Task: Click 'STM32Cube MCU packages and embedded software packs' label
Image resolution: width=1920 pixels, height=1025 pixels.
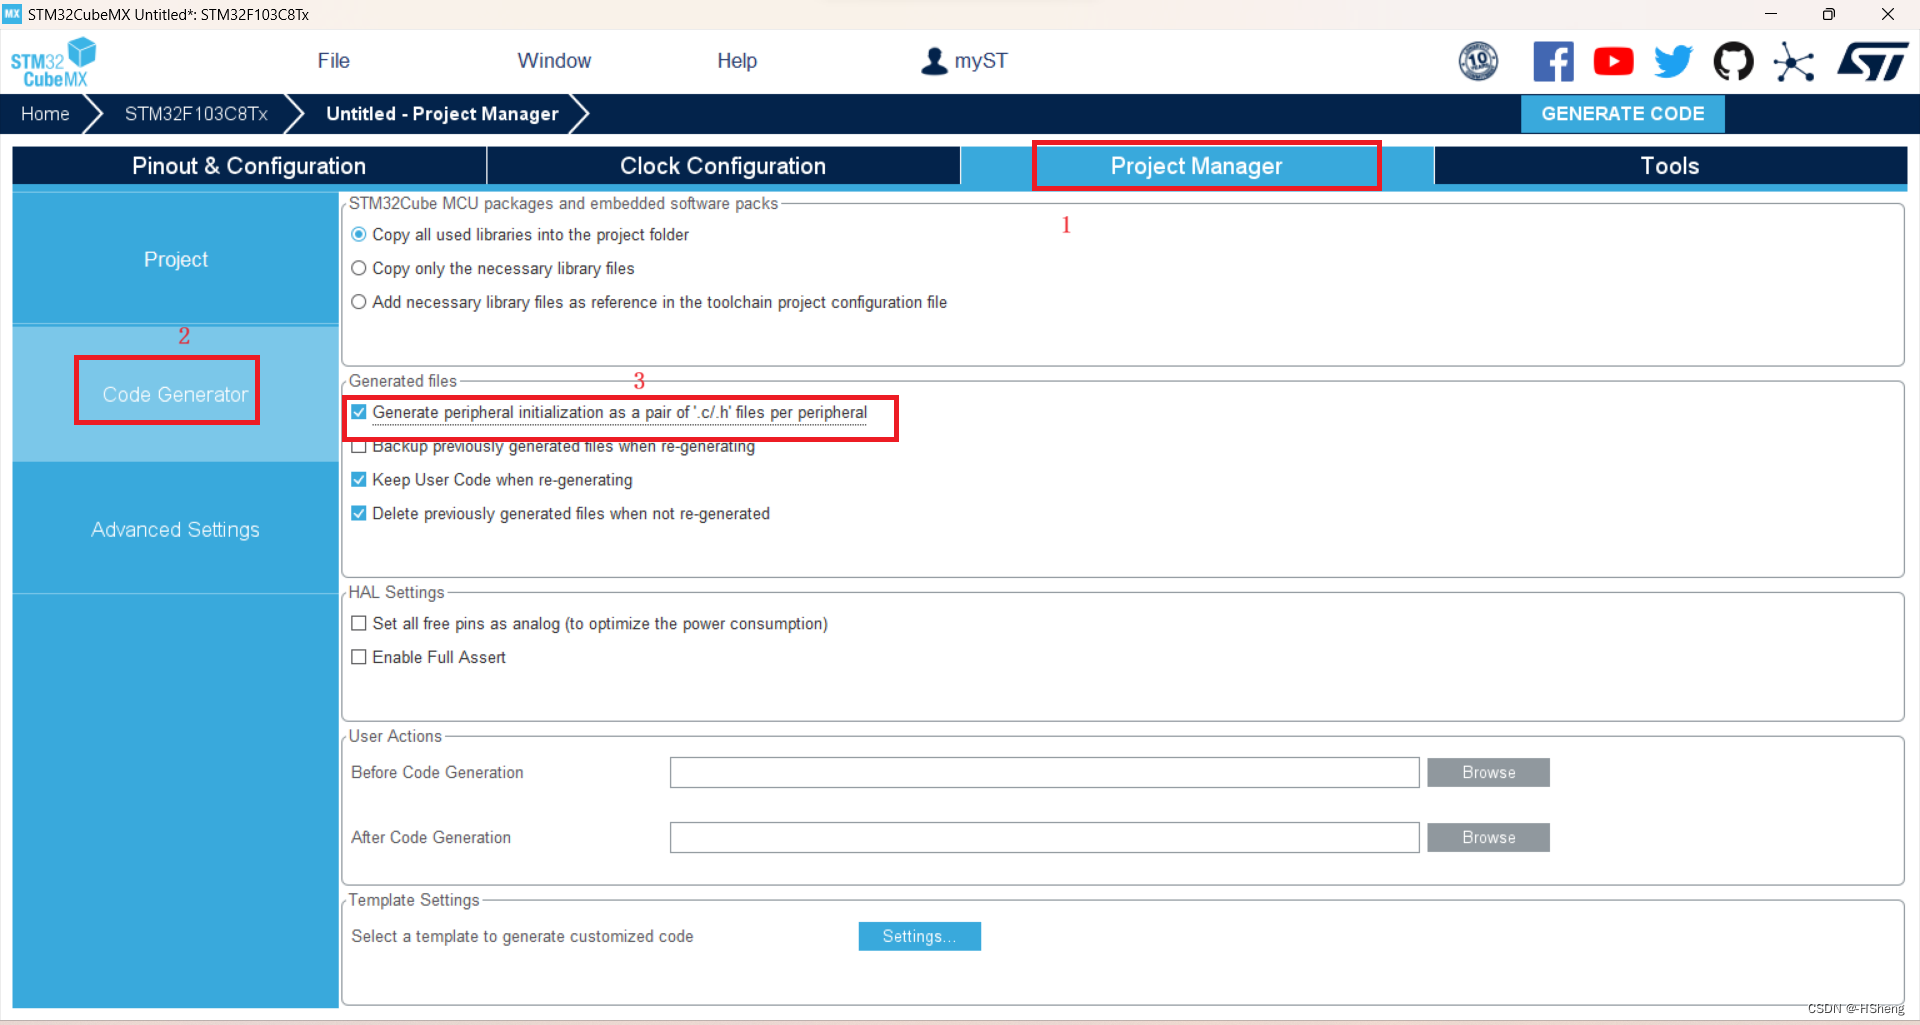Action: [563, 203]
